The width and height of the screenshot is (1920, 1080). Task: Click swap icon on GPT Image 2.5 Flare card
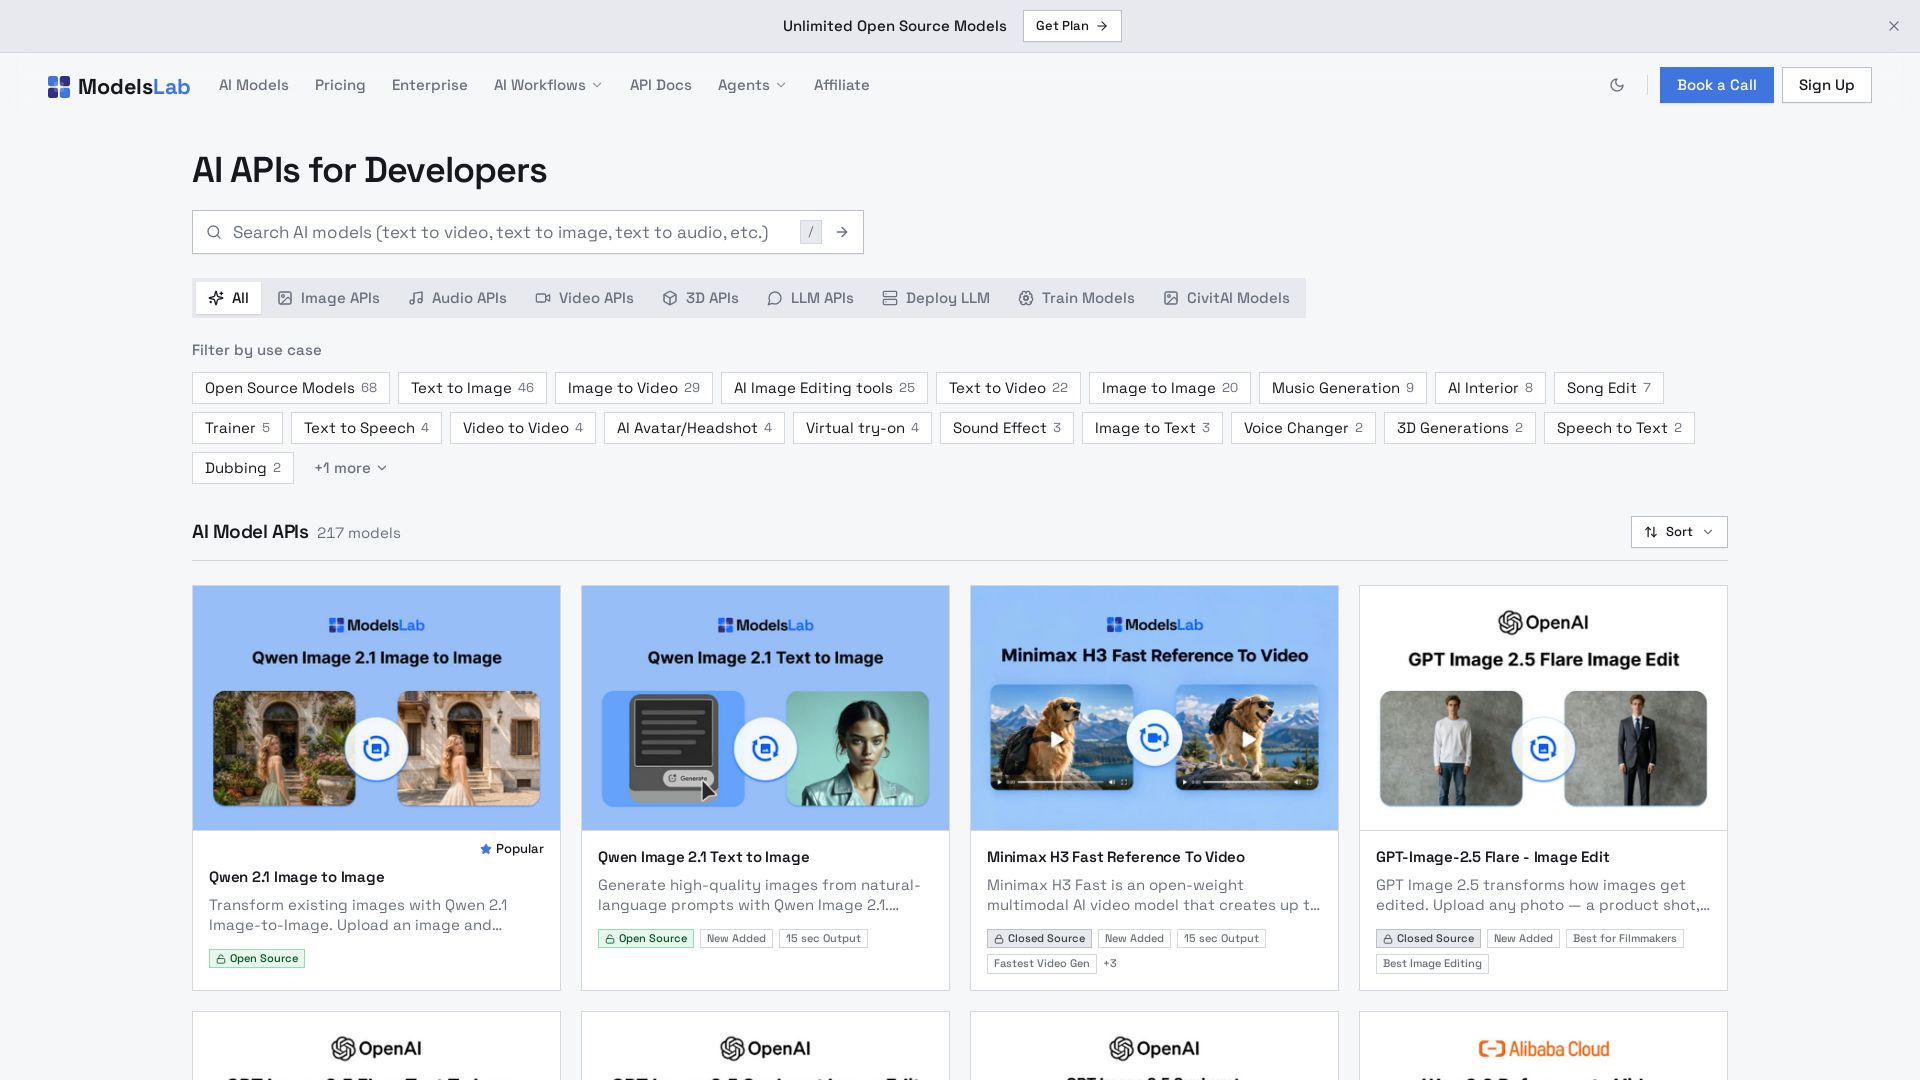click(x=1543, y=748)
